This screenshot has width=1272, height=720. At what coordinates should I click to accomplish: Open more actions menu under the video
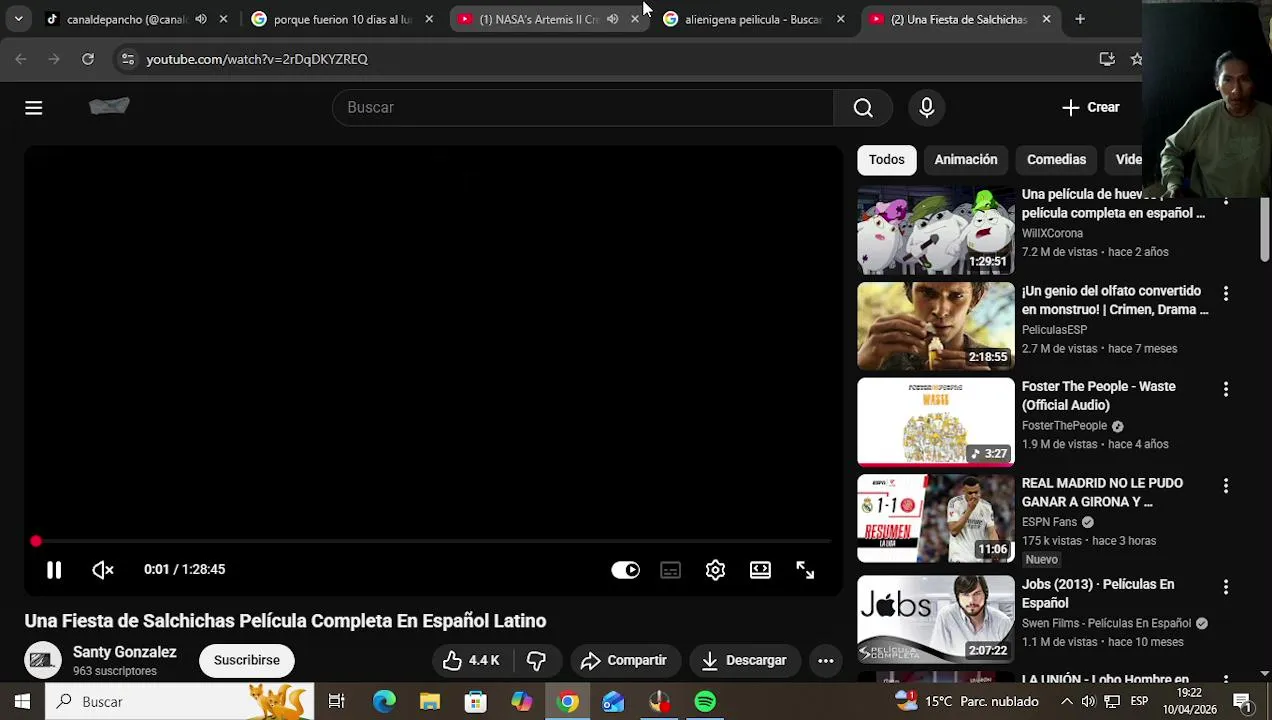click(x=825, y=660)
